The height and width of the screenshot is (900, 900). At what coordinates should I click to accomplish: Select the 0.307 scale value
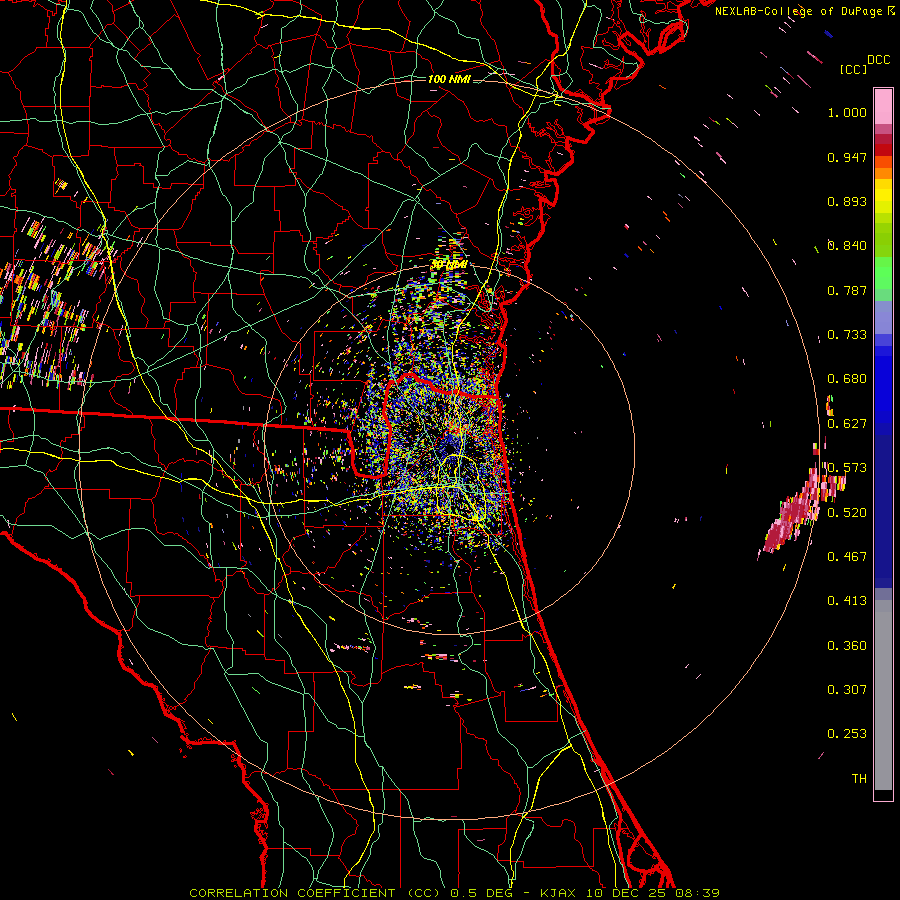point(847,689)
